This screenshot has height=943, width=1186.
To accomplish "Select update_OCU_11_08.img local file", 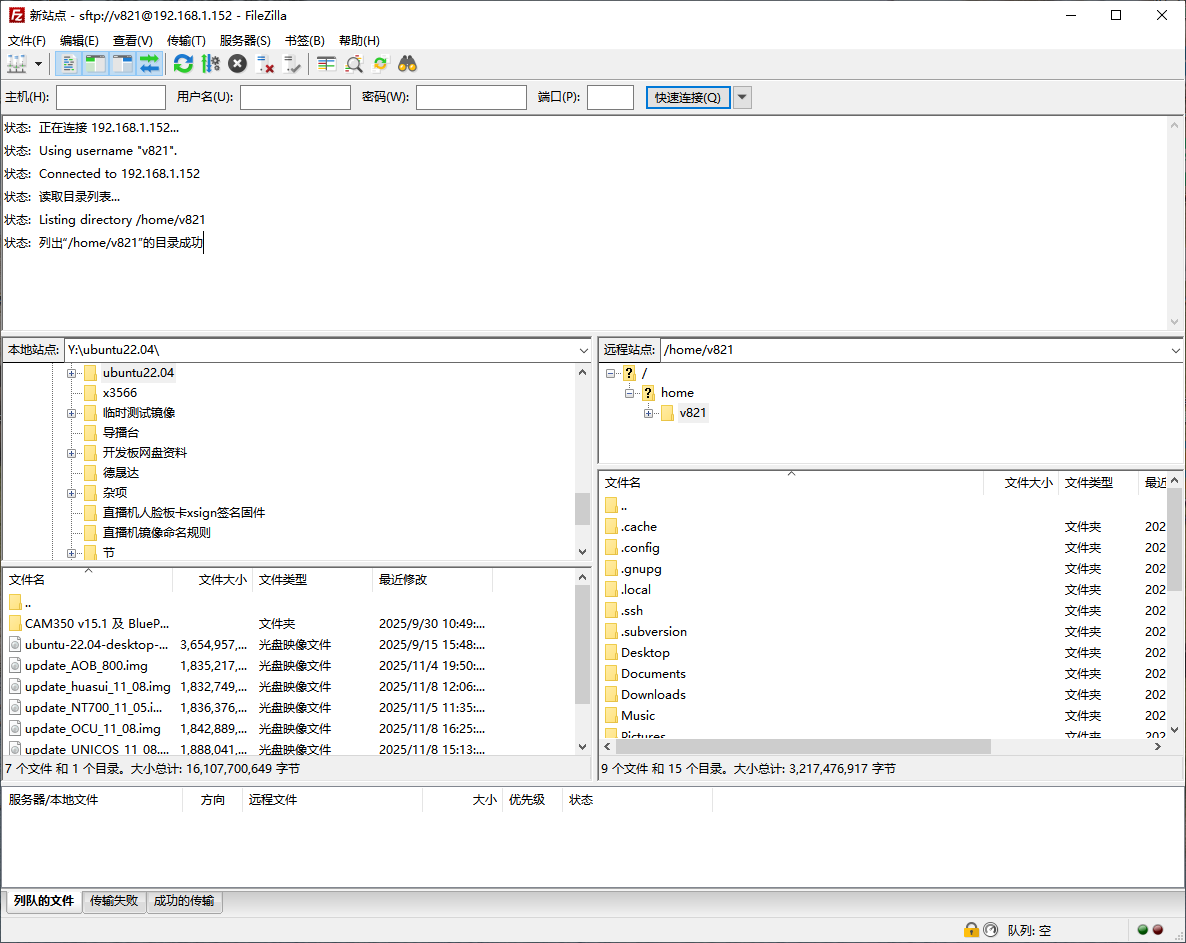I will pos(92,729).
